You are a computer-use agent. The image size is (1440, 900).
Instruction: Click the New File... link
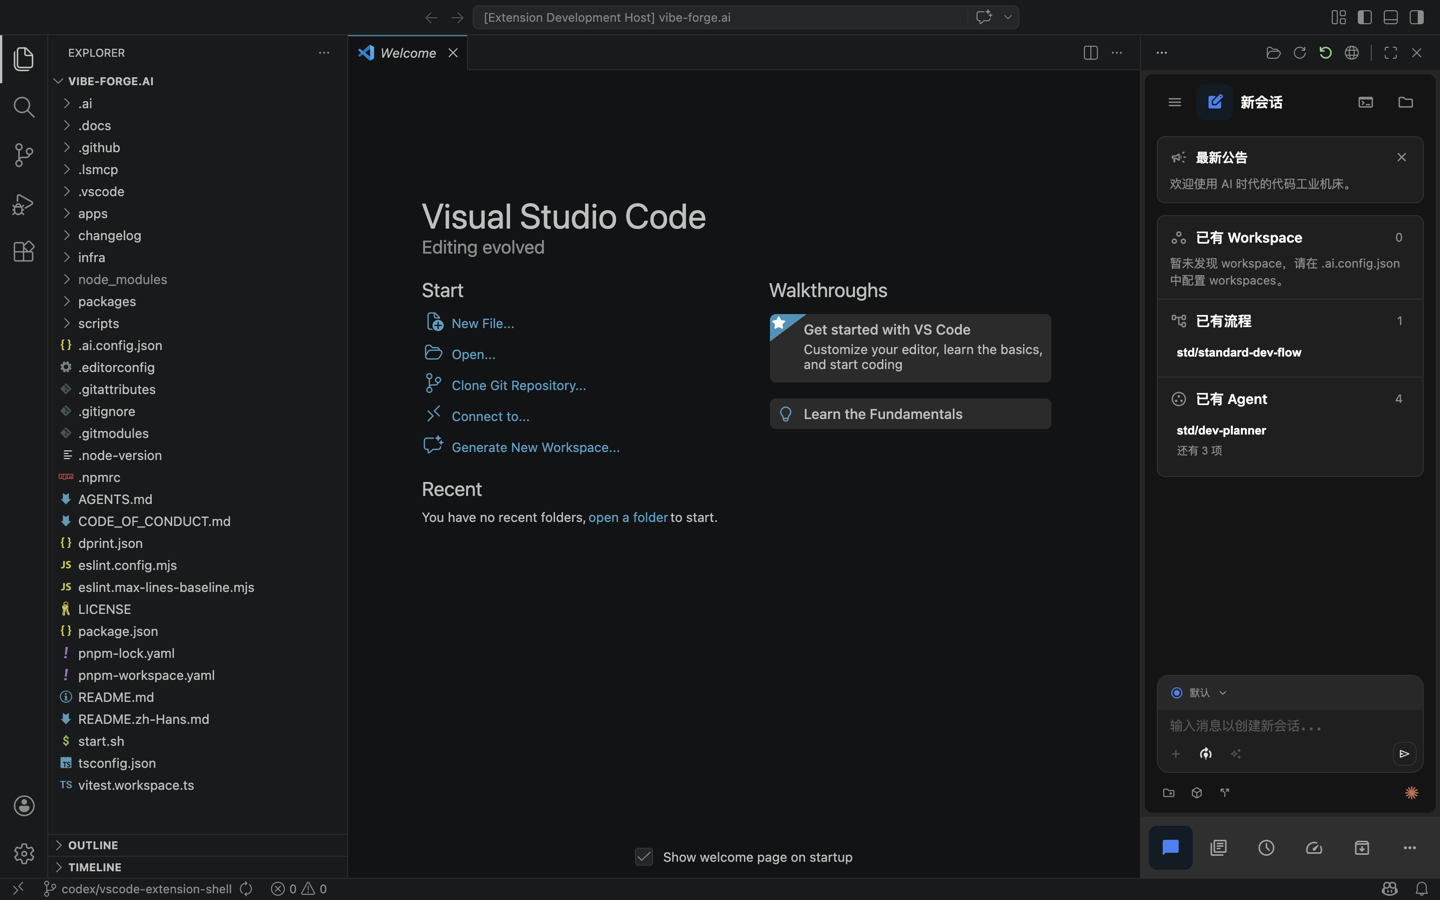click(483, 324)
